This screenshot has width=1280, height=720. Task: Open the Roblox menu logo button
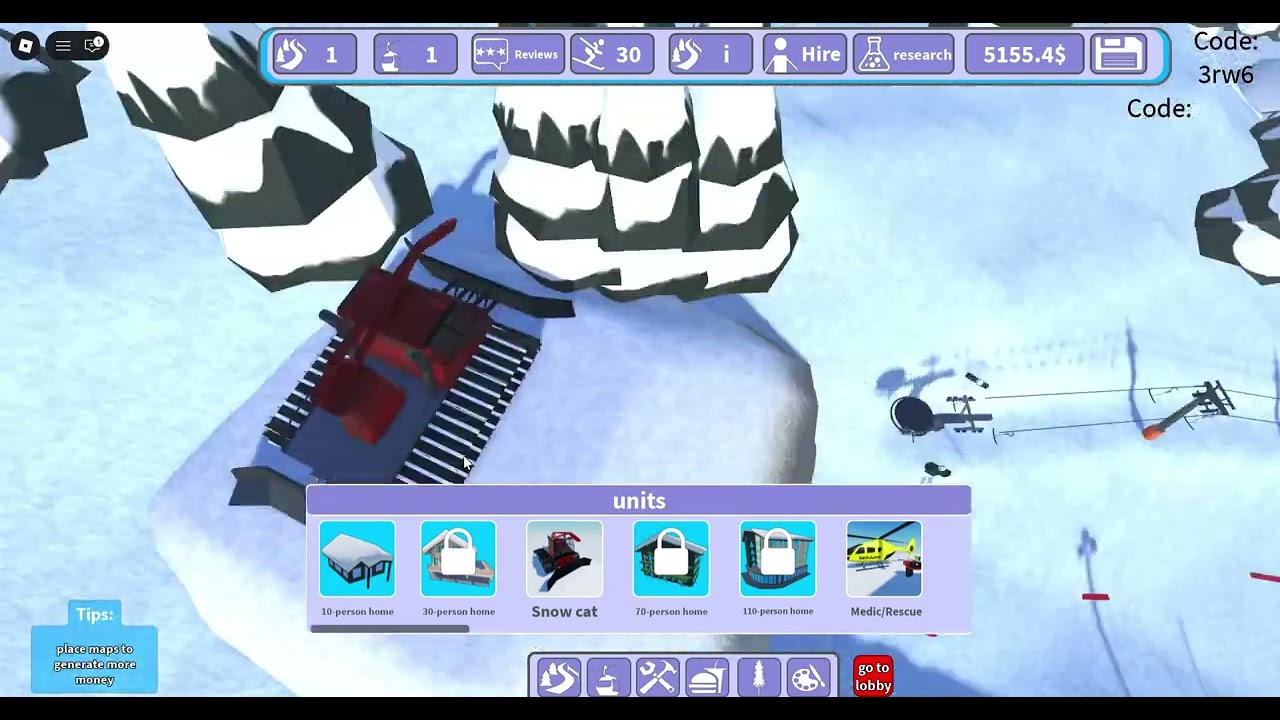26,45
